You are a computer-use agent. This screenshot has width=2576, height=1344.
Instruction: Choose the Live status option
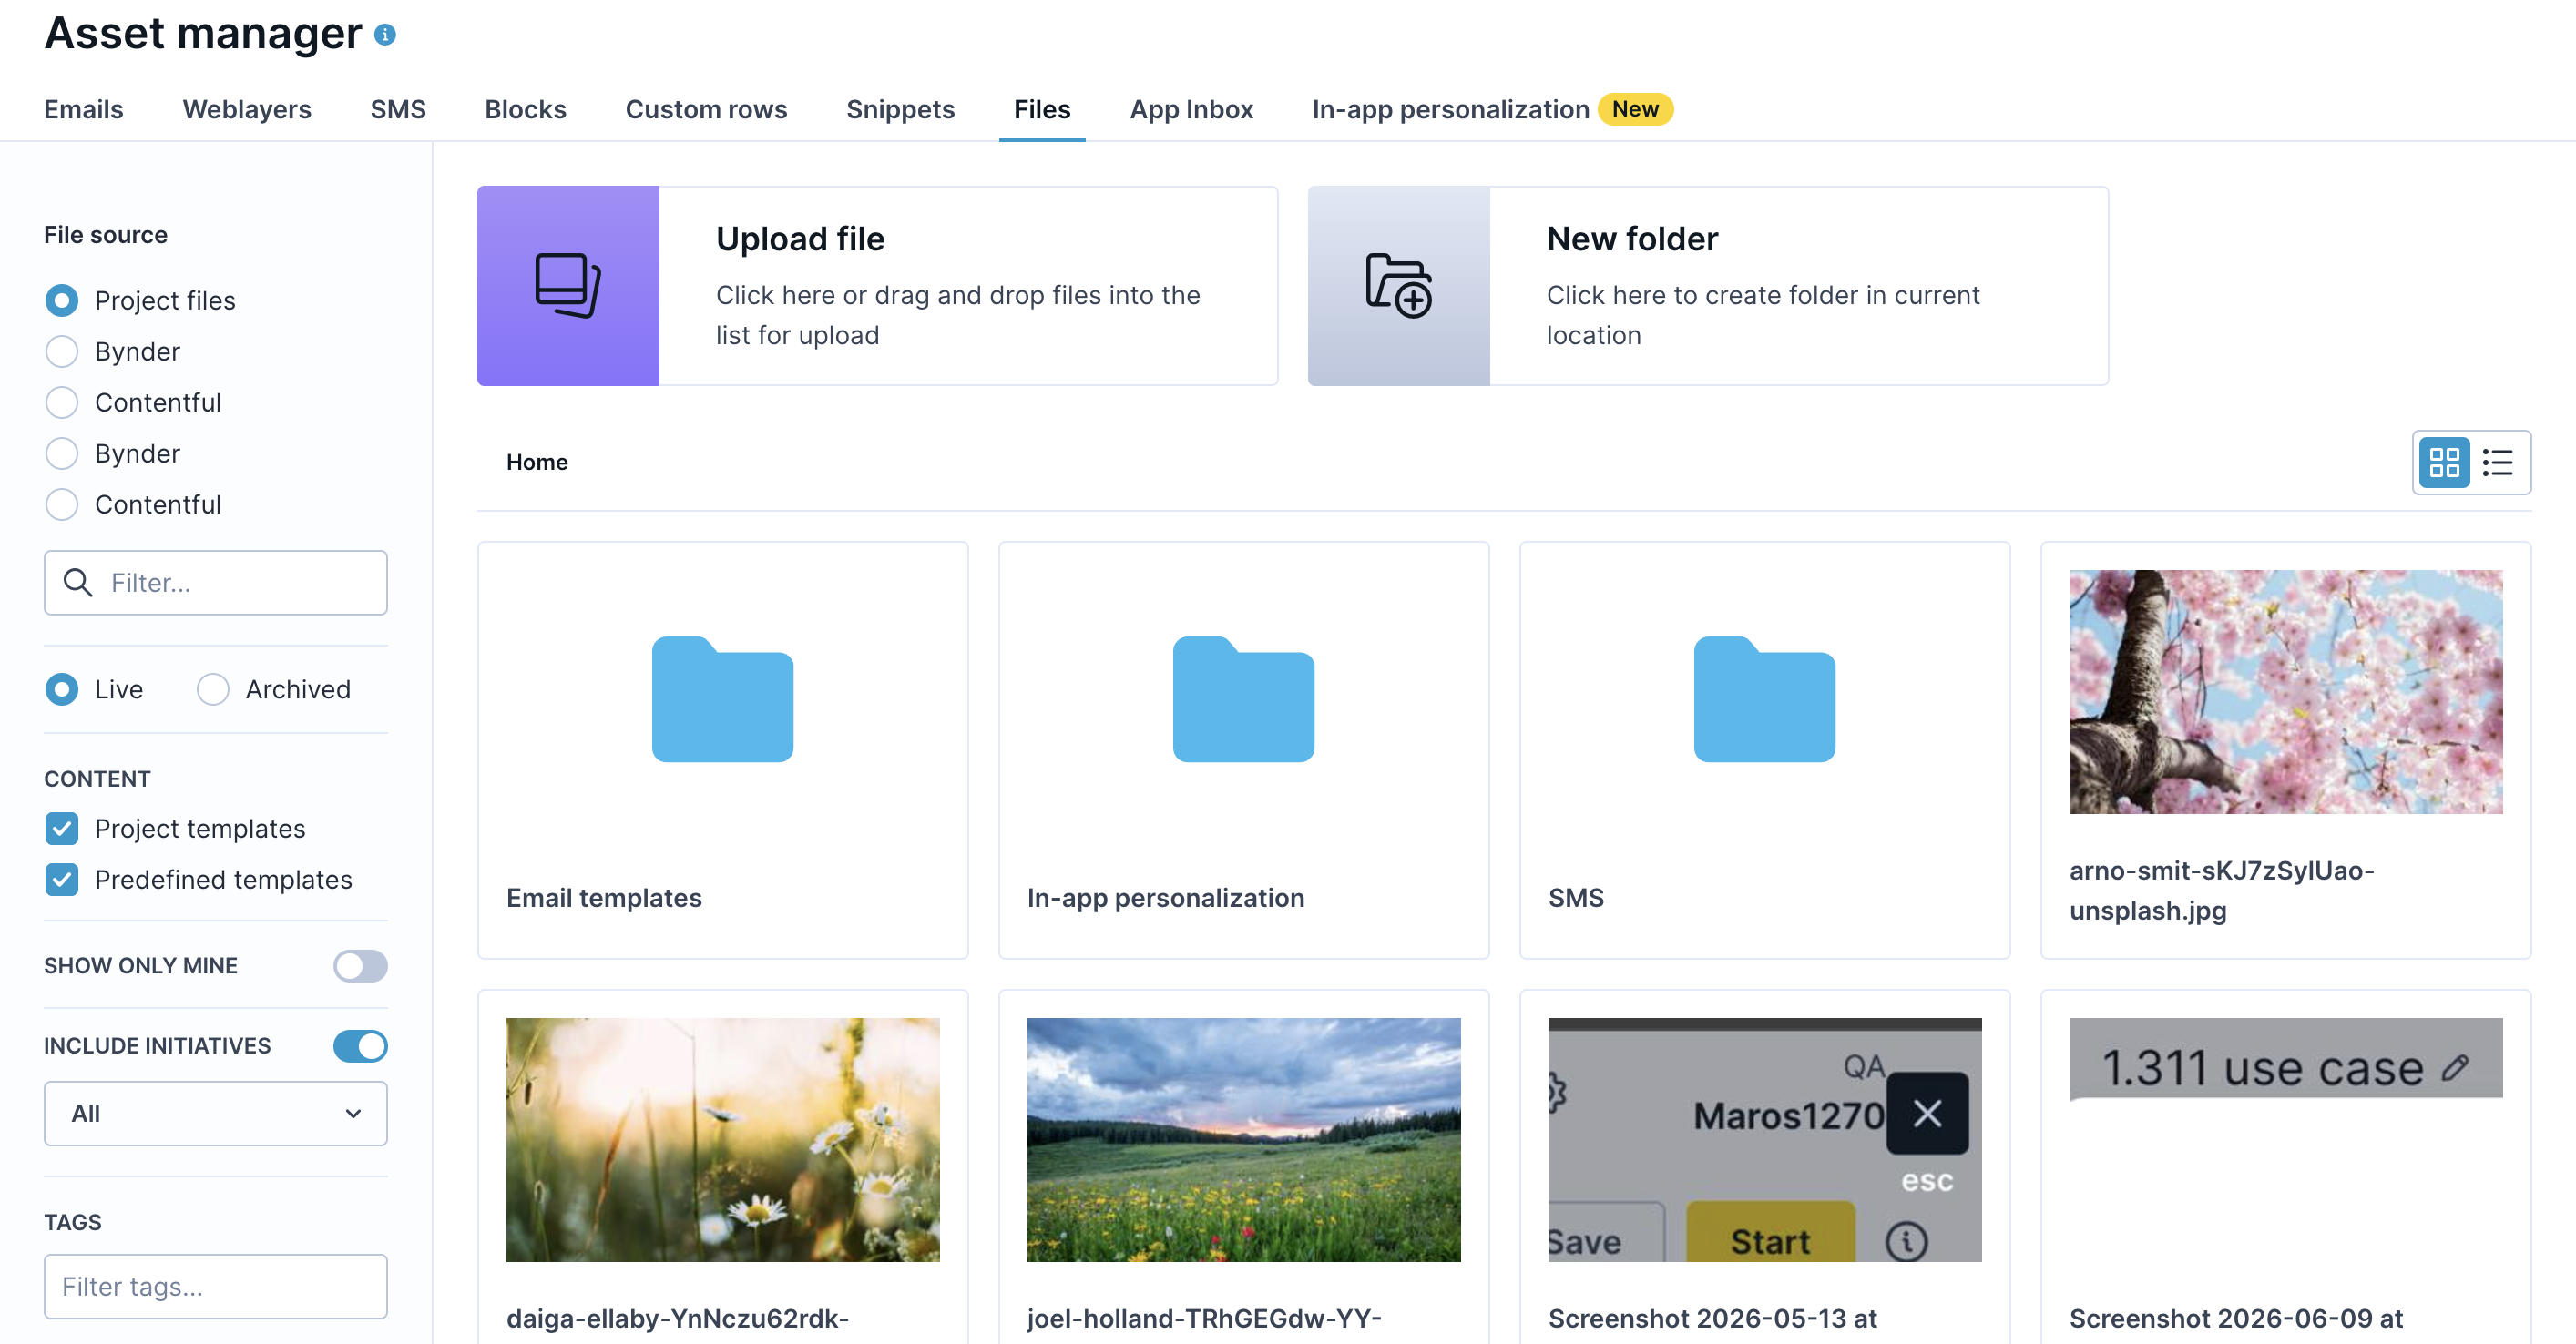point(62,690)
